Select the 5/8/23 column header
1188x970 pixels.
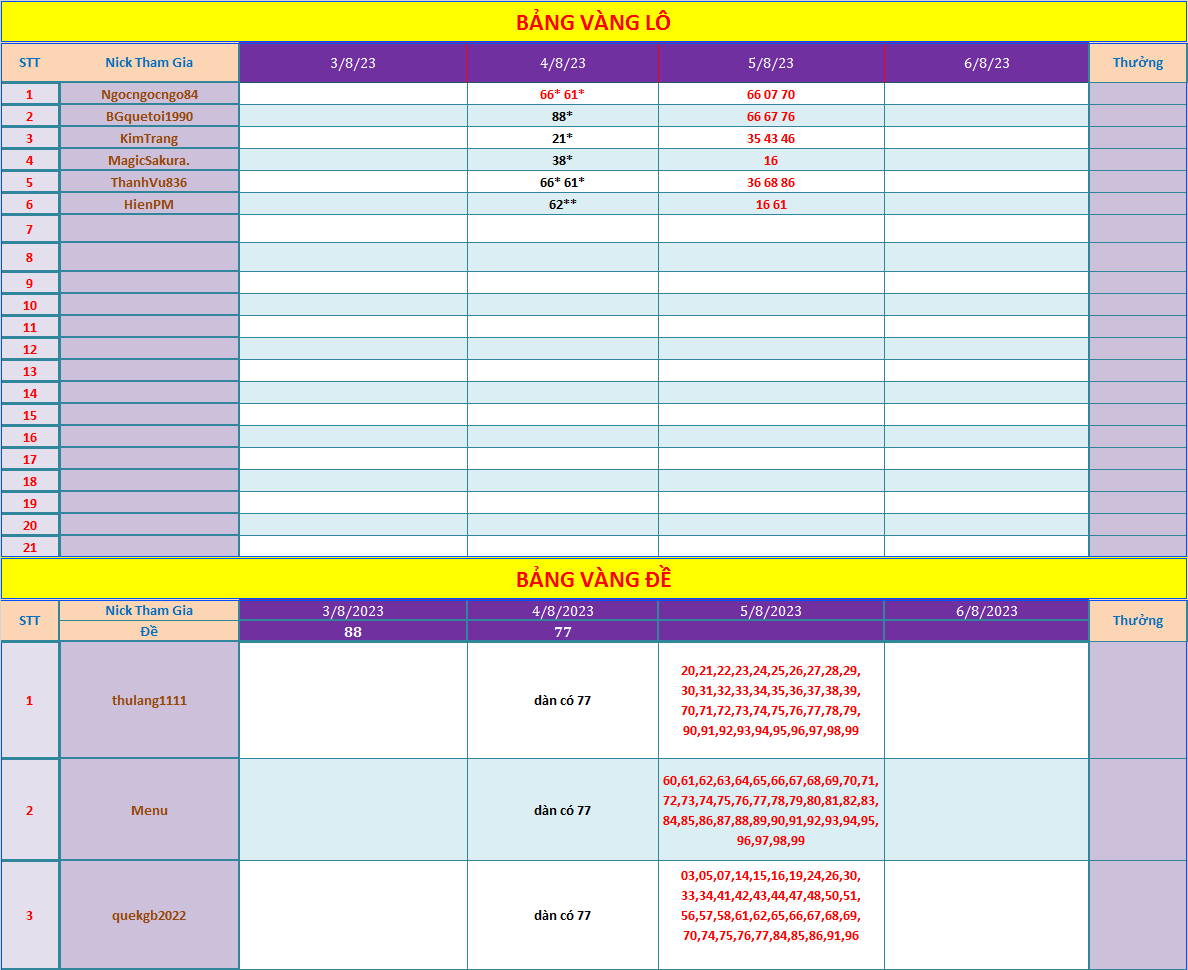[x=770, y=63]
